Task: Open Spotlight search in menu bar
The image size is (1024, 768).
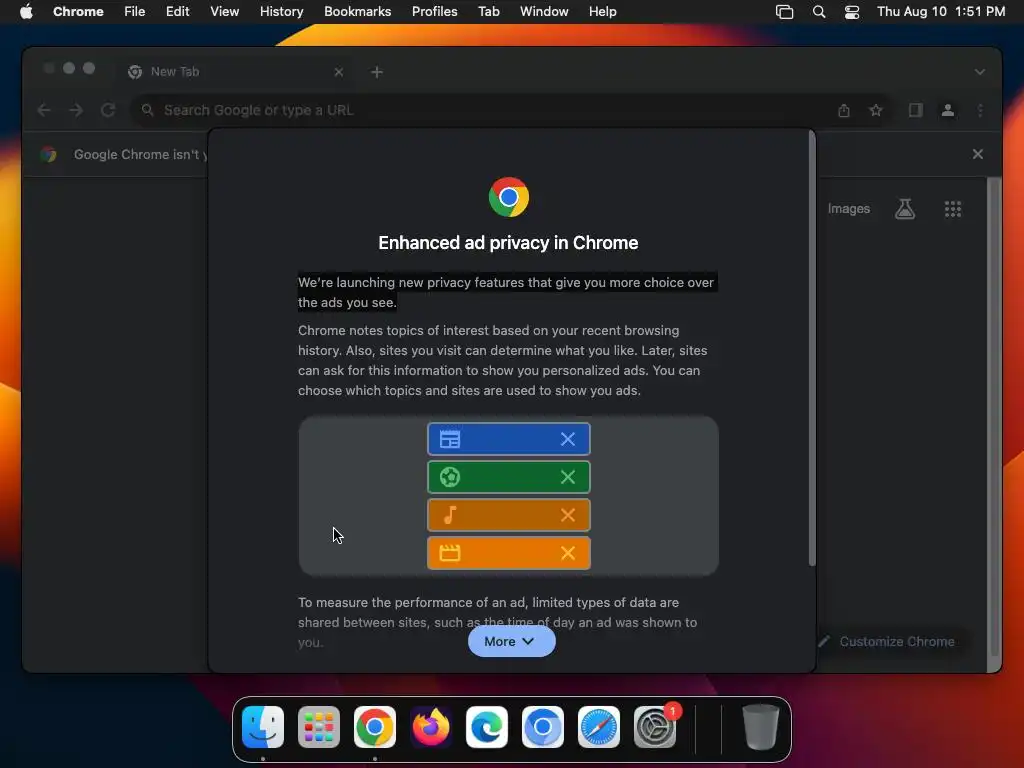Action: tap(818, 12)
